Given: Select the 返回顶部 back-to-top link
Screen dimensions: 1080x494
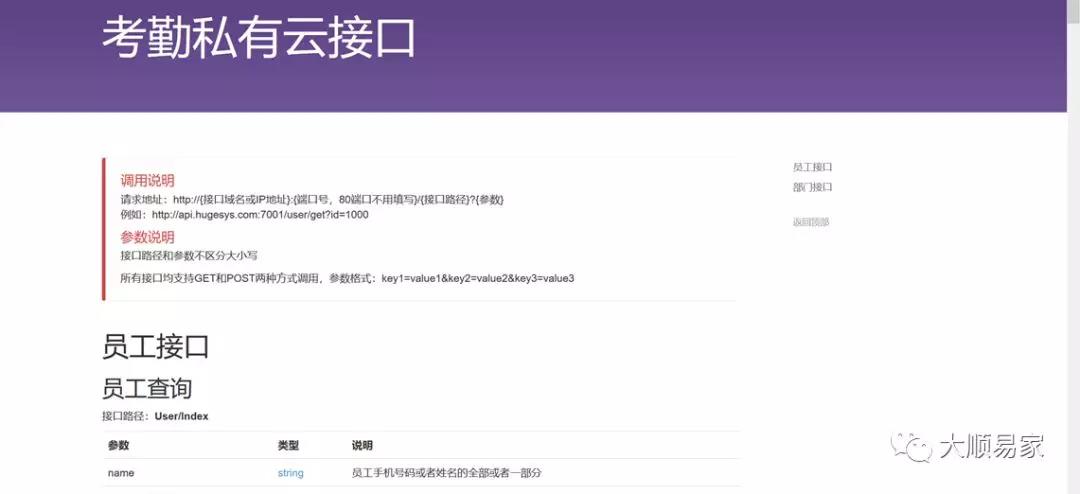Looking at the screenshot, I should point(811,222).
